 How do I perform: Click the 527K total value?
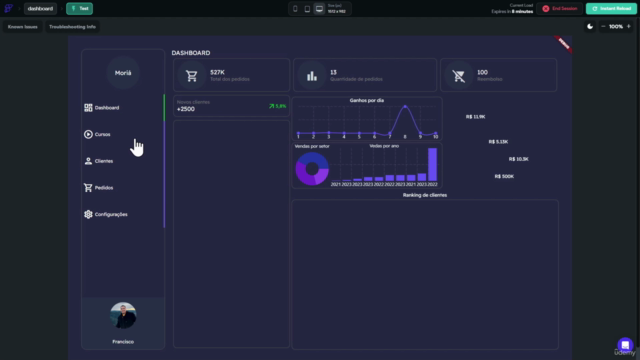218,72
